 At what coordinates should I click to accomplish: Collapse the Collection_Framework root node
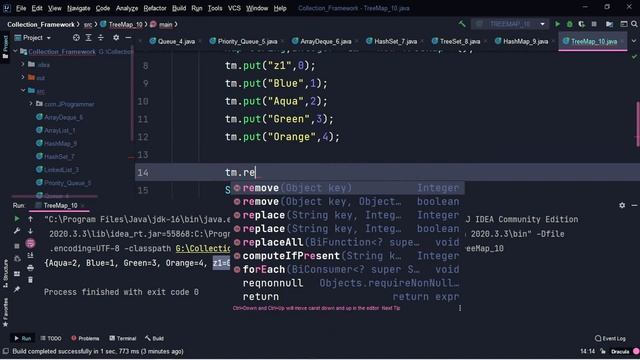coord(16,51)
